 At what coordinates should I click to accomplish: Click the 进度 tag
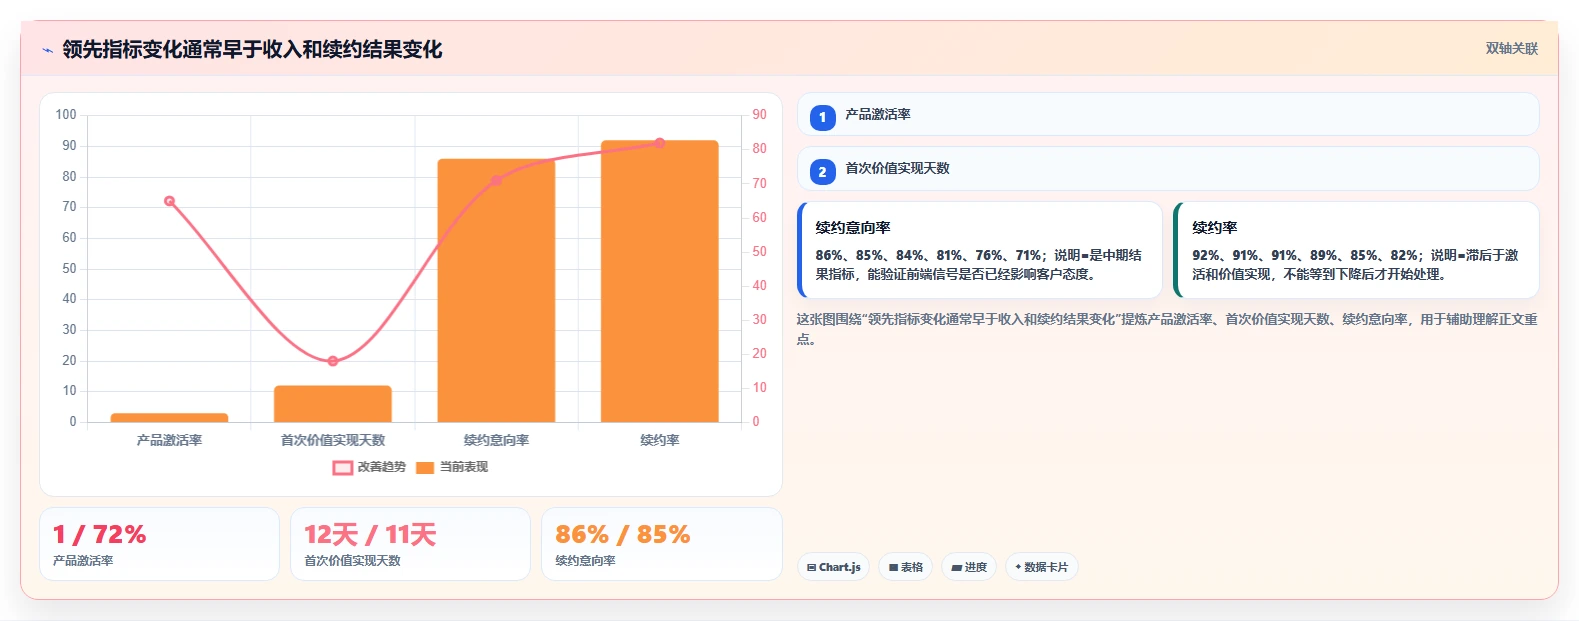(x=969, y=567)
